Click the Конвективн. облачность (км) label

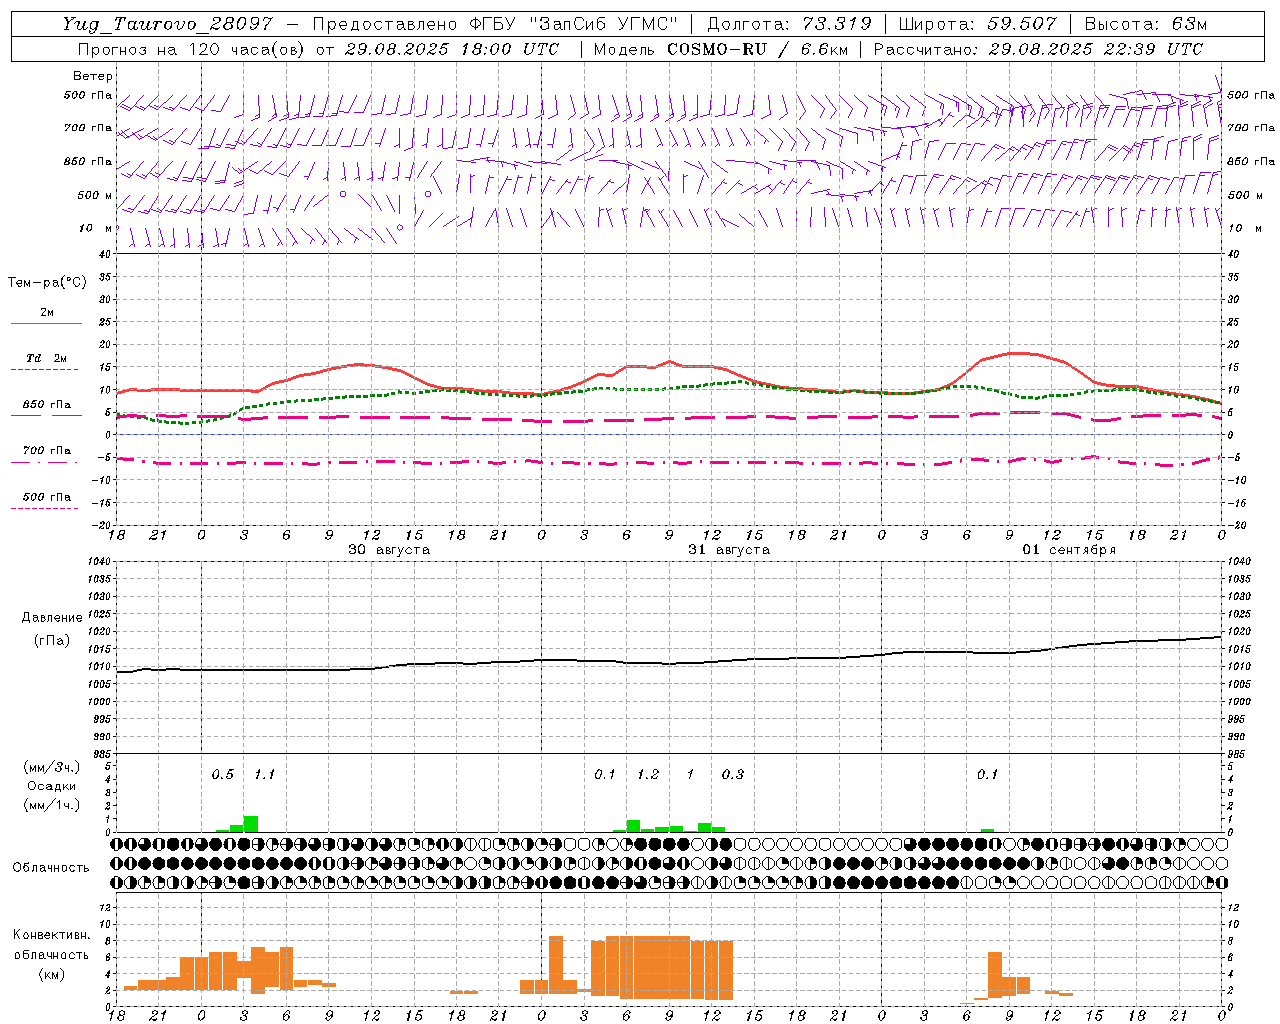(51, 954)
